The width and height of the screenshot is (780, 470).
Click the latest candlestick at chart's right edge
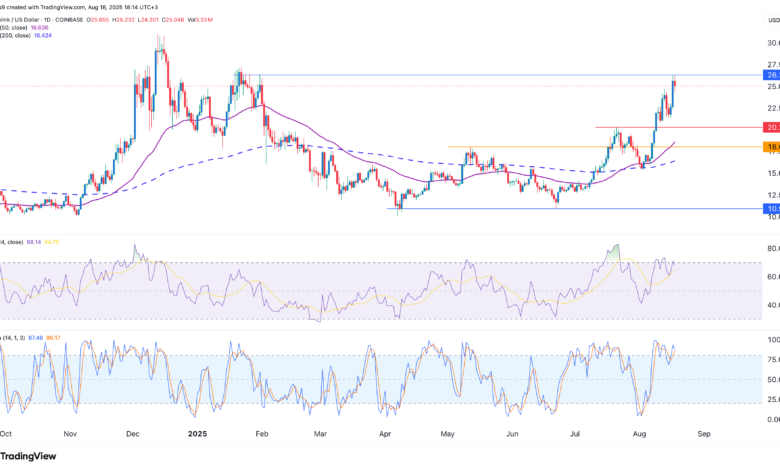pos(676,88)
